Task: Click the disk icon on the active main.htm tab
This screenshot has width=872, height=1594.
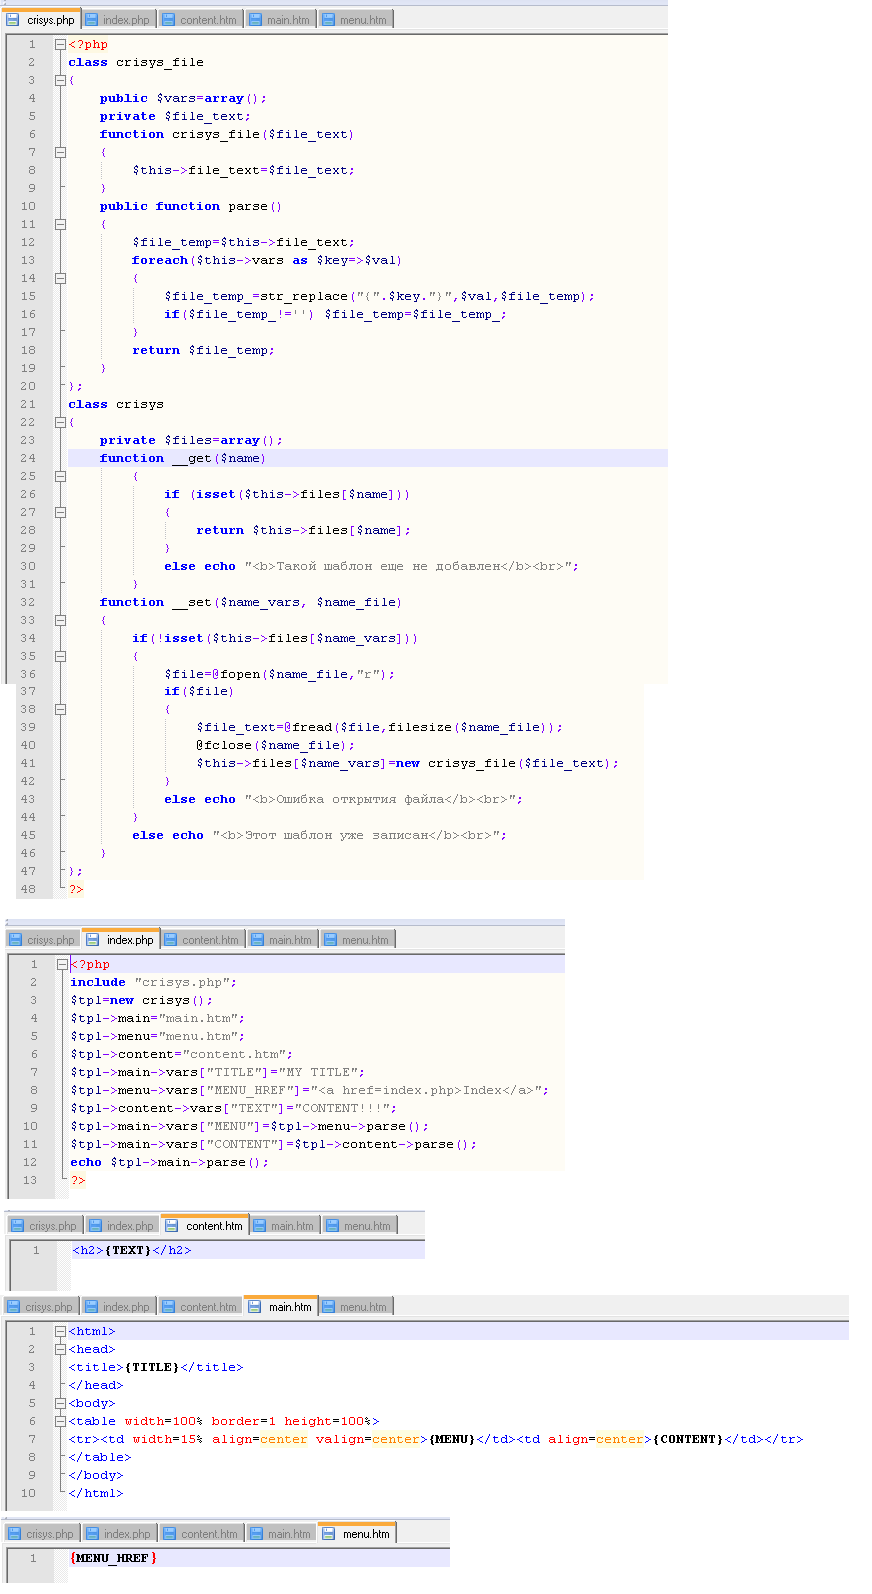Action: click(x=255, y=1307)
